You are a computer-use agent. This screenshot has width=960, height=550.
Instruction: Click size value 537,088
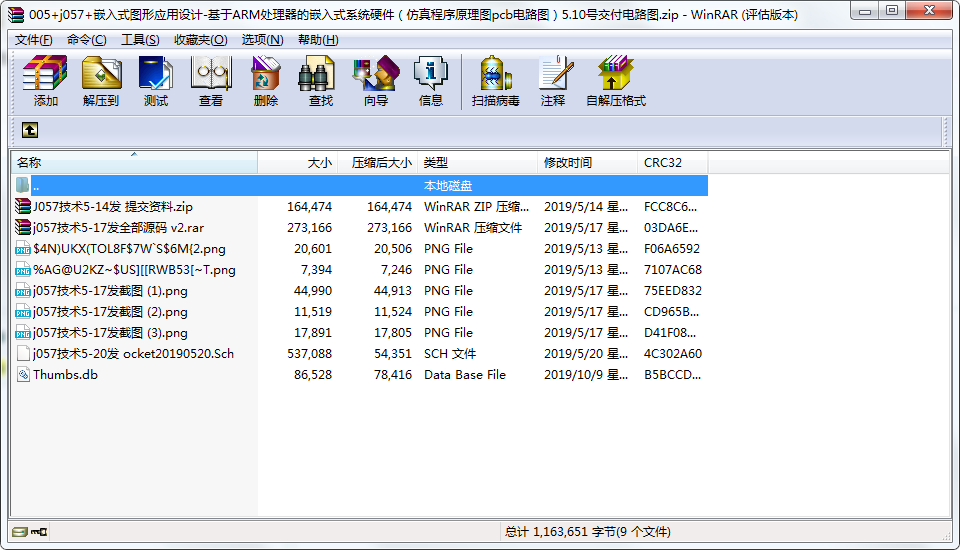(309, 353)
